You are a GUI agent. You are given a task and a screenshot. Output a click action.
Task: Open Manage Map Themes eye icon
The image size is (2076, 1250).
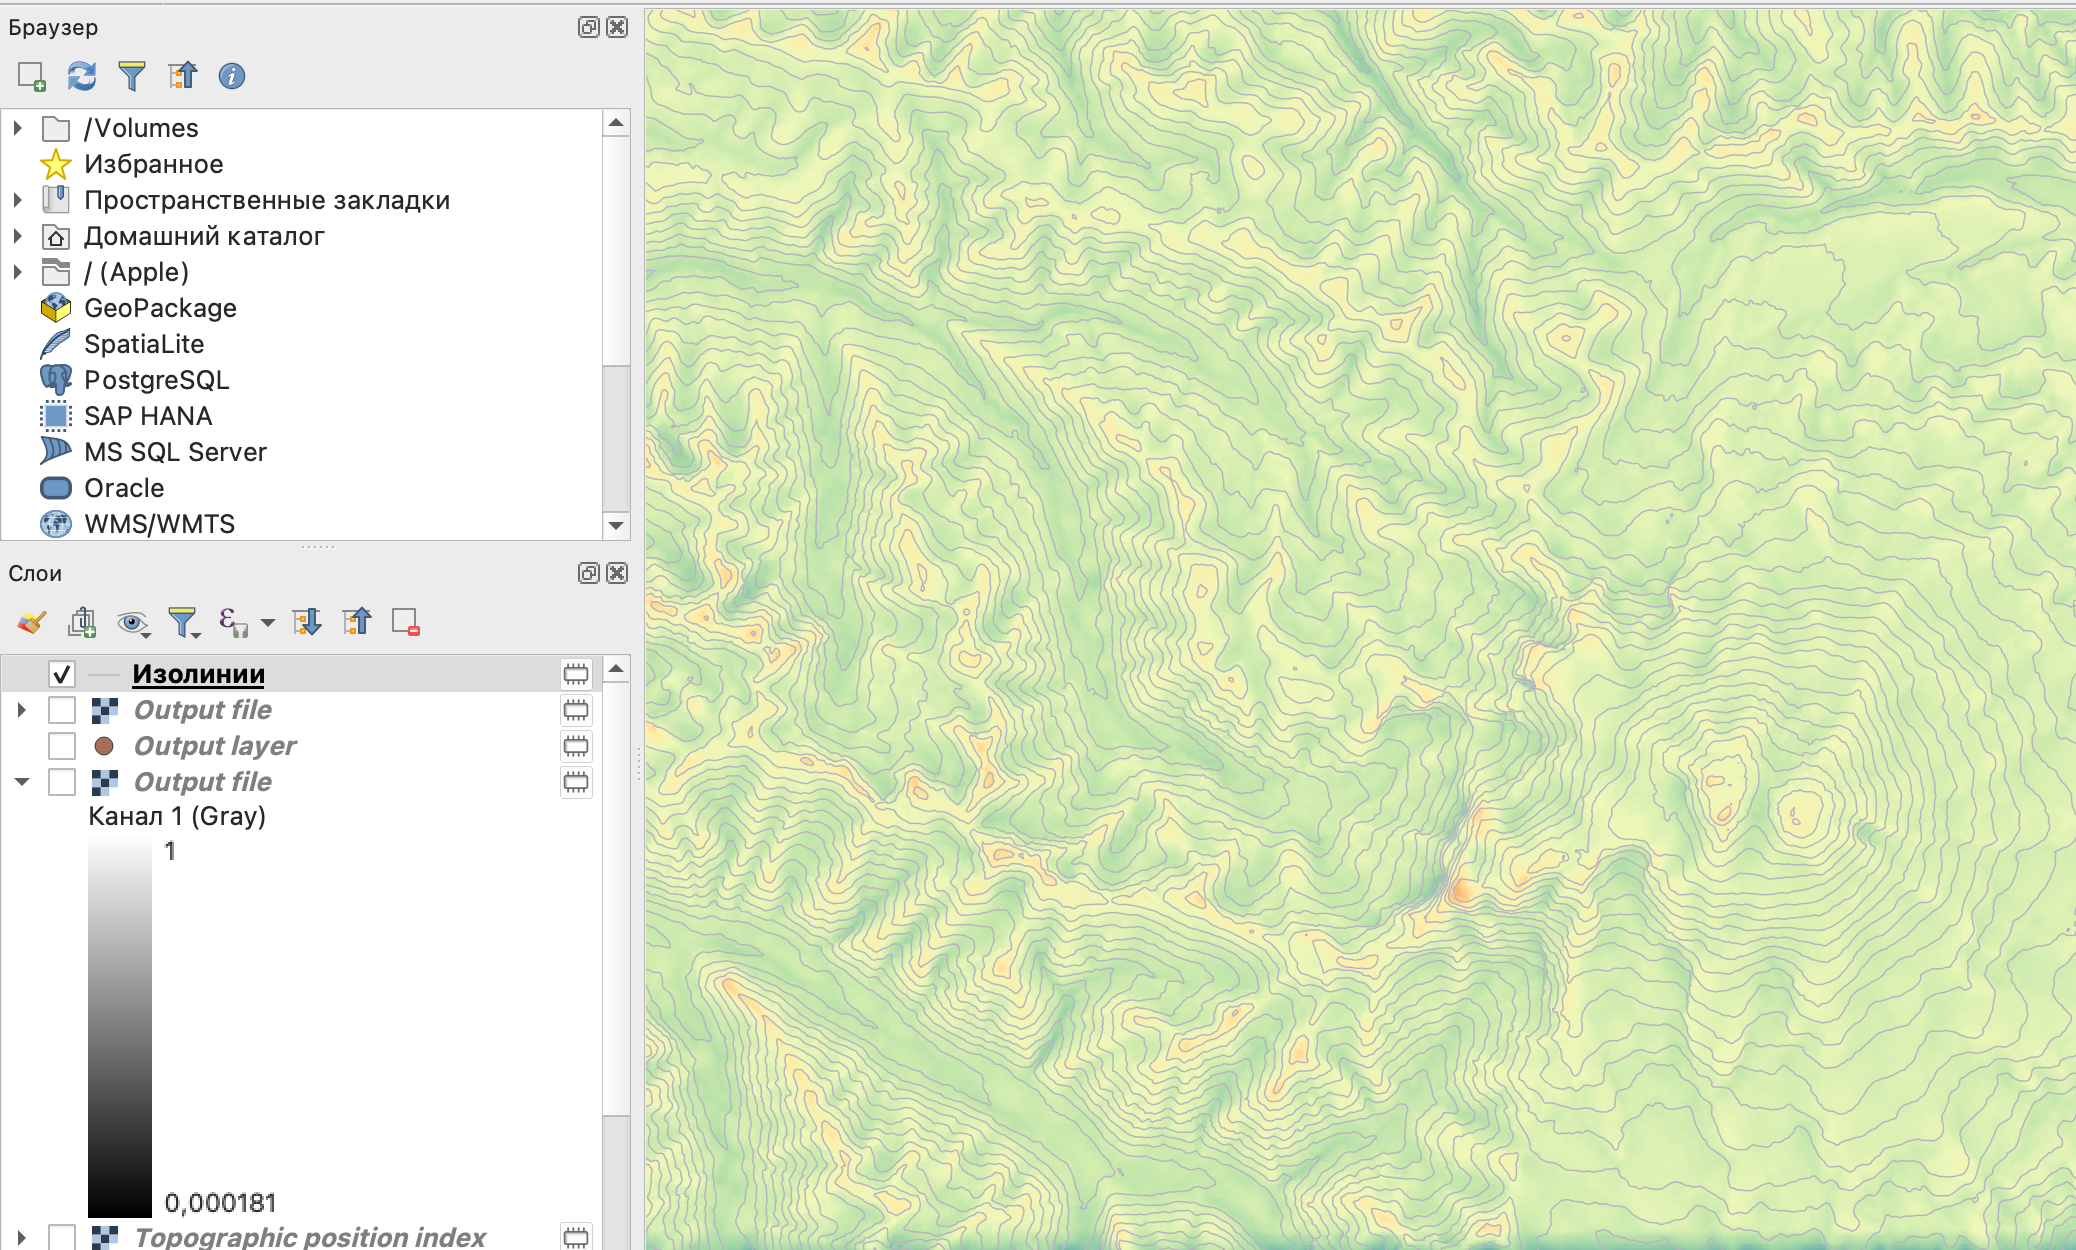pyautogui.click(x=133, y=623)
